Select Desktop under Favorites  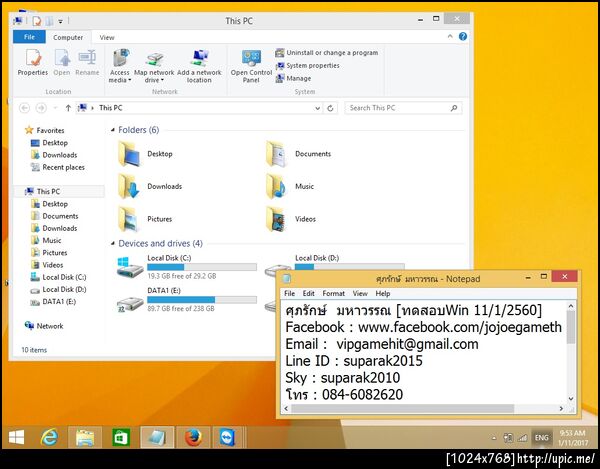click(x=49, y=143)
